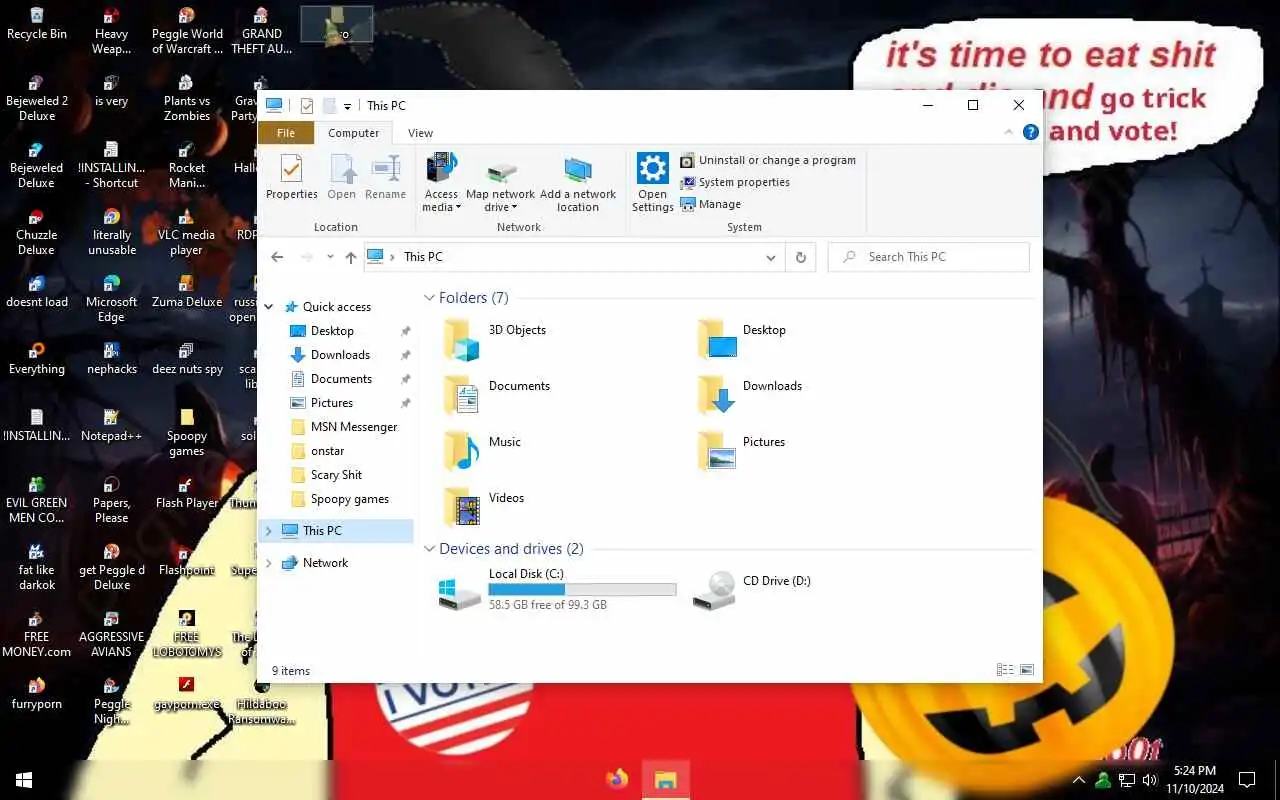Click Manage in the System group

(711, 204)
